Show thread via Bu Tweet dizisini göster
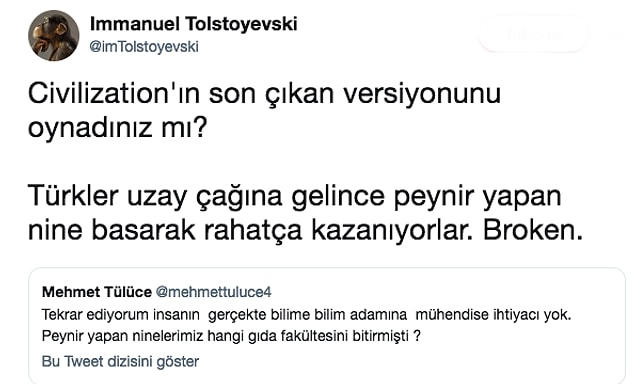The image size is (635, 384). 120,361
